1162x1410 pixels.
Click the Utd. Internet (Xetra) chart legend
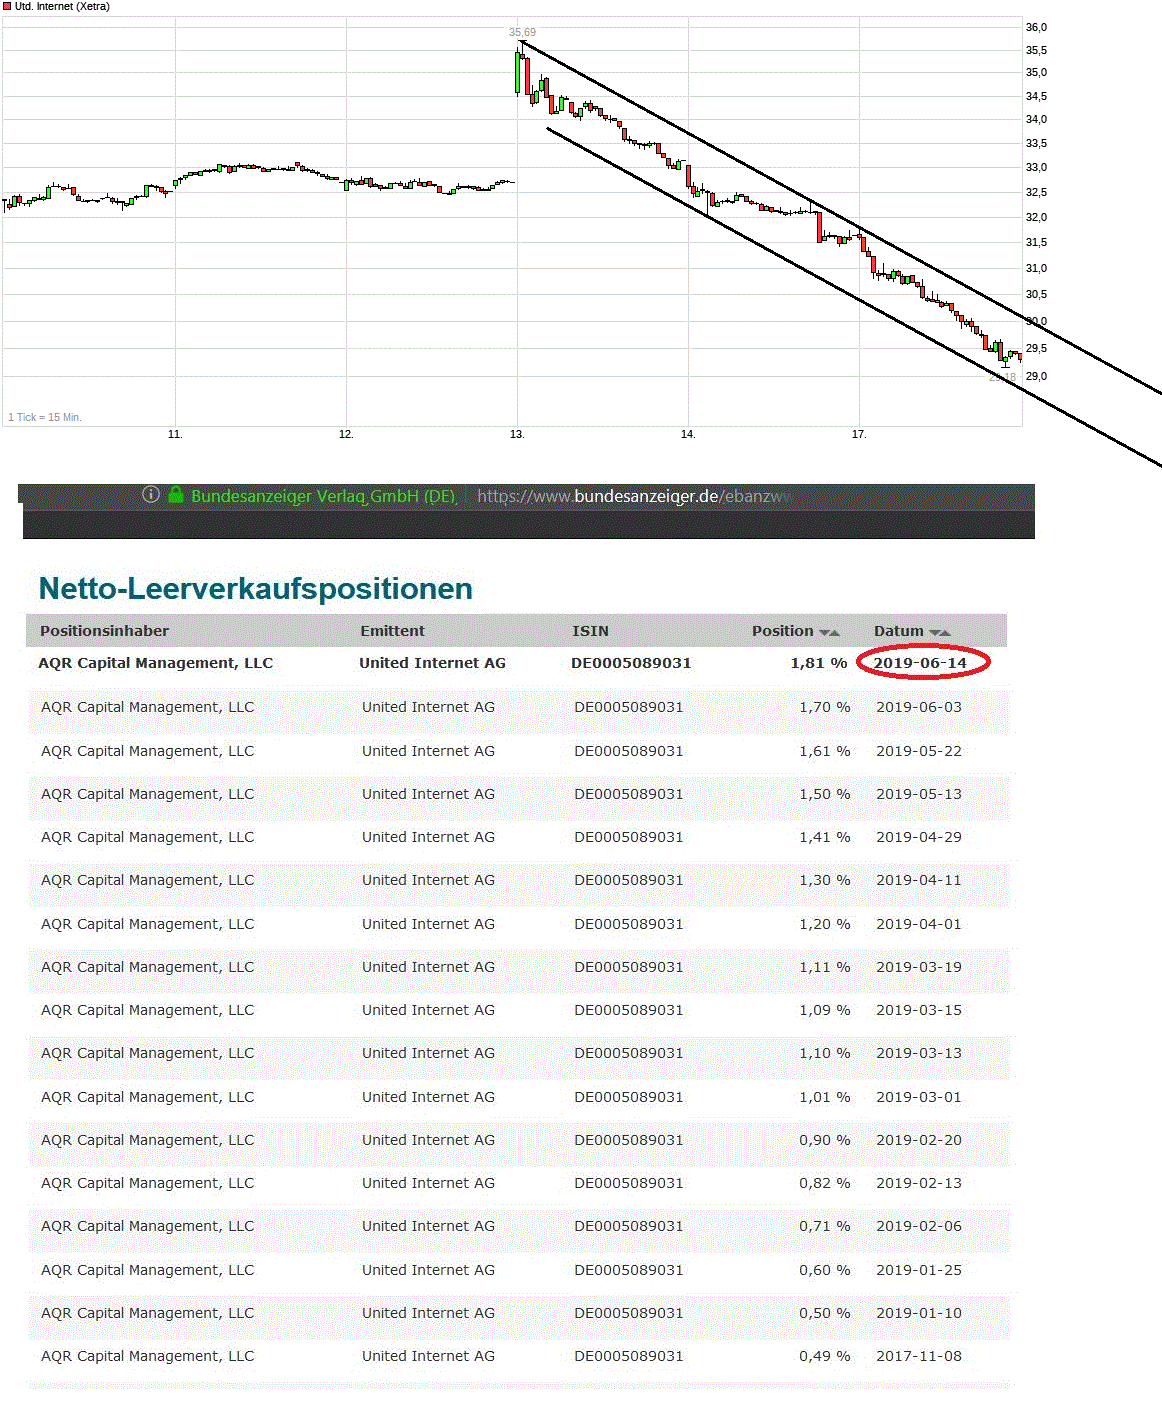(56, 6)
